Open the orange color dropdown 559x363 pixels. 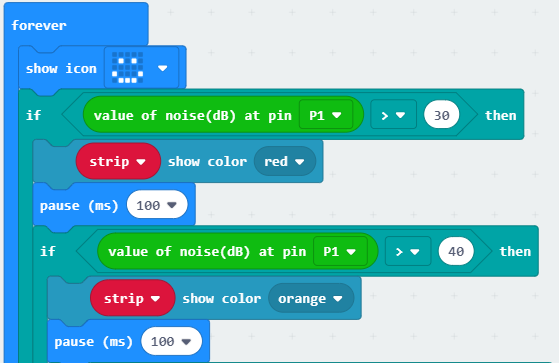click(x=311, y=298)
